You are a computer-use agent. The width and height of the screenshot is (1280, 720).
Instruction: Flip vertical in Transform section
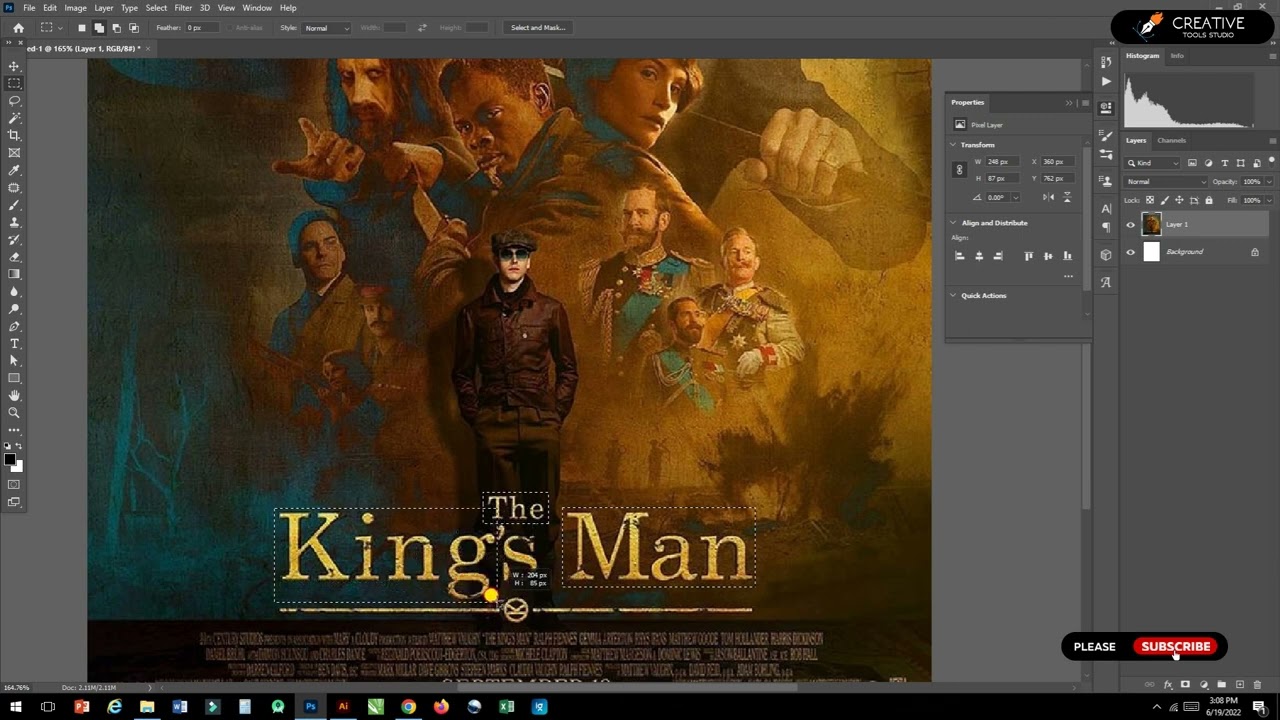(1067, 197)
